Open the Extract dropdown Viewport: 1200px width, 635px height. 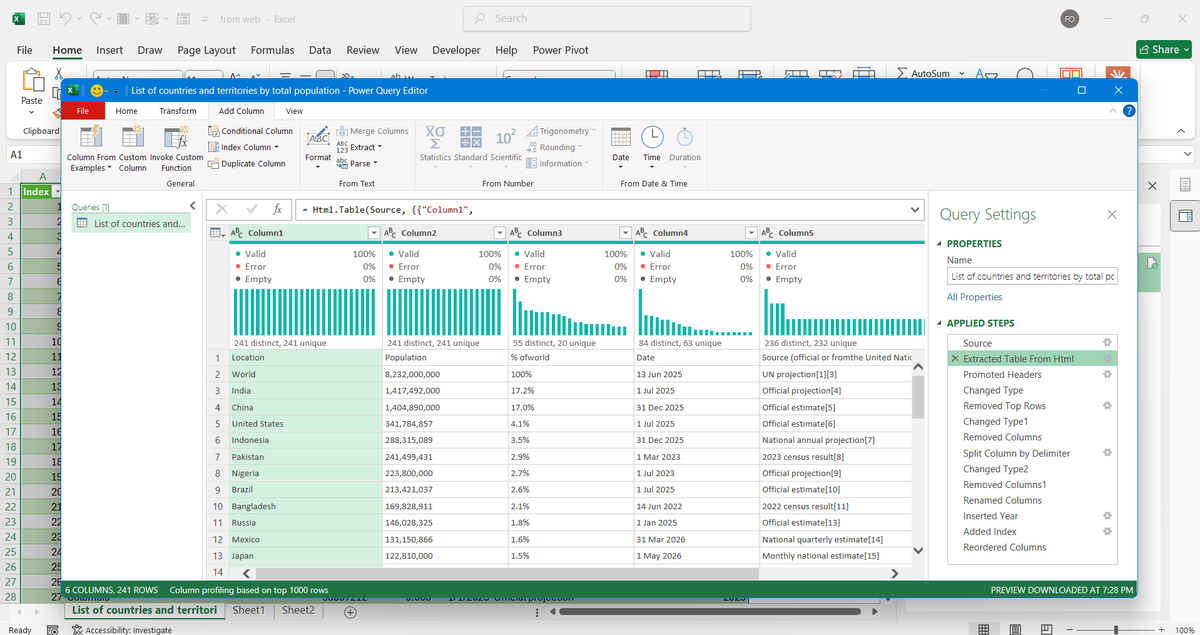tap(380, 147)
